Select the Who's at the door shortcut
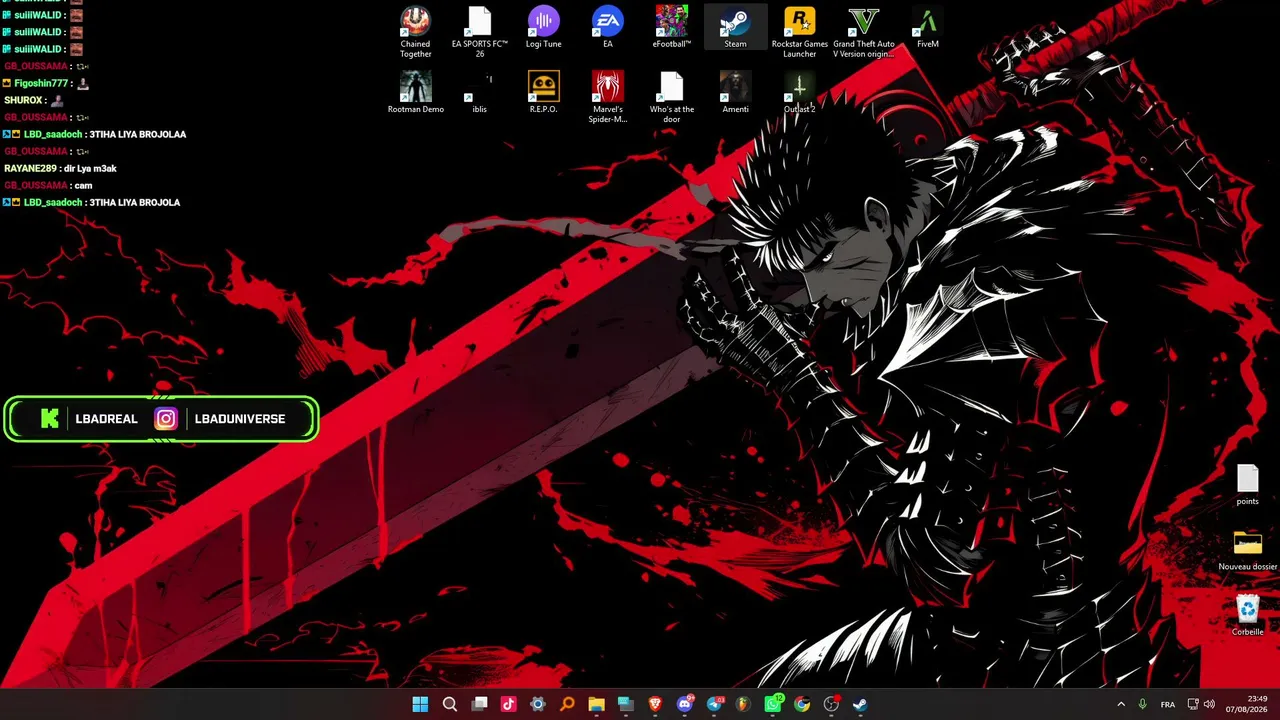The height and width of the screenshot is (720, 1280). 672,97
